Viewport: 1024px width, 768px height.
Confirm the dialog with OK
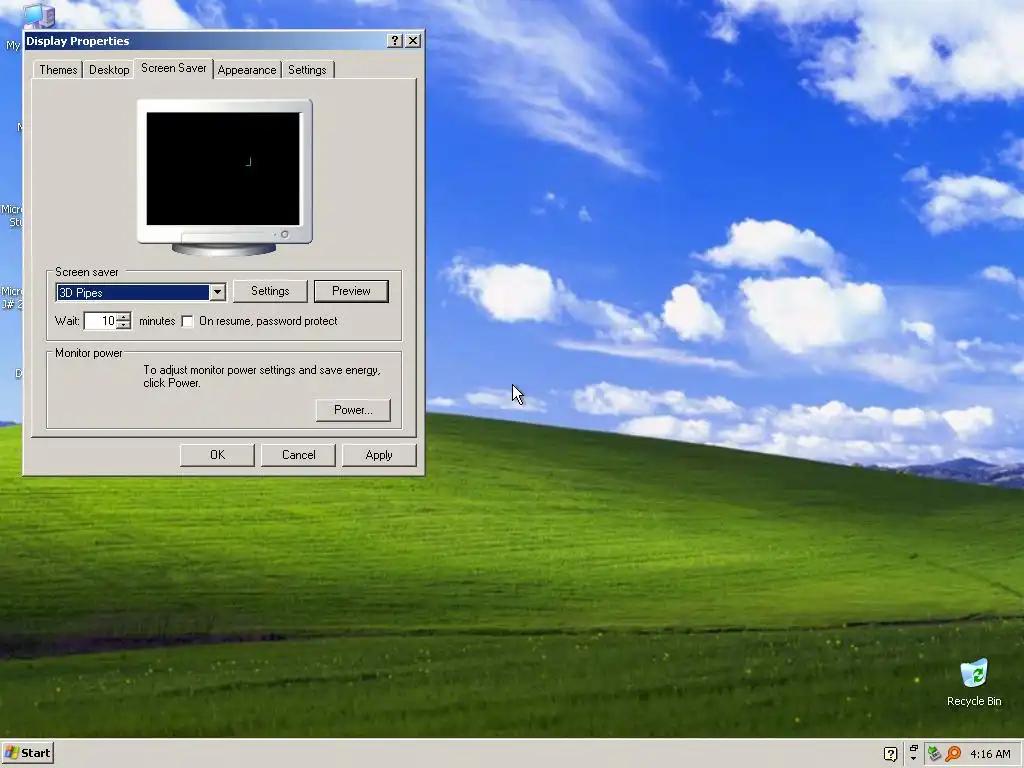pos(217,455)
